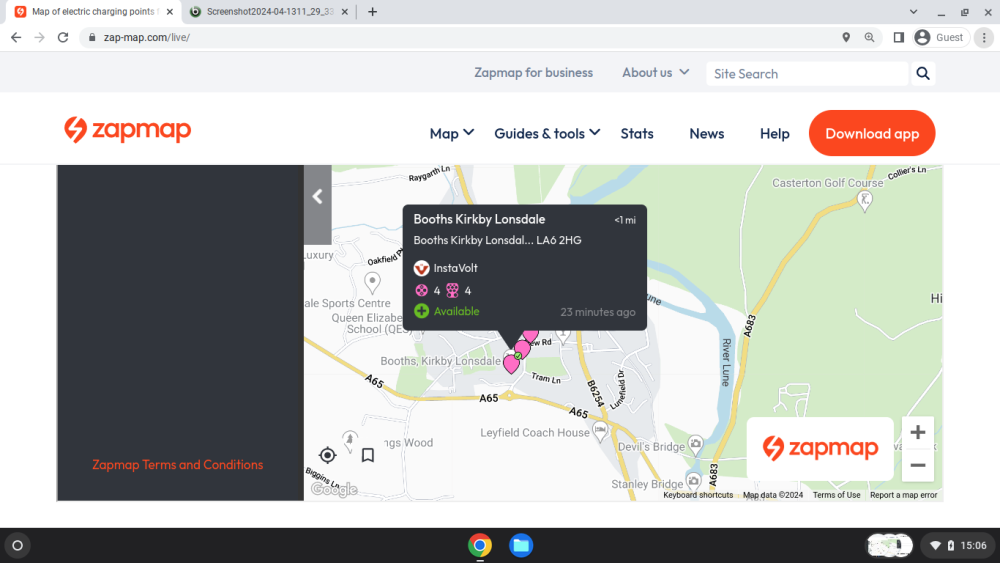Image resolution: width=1000 pixels, height=563 pixels.
Task: Open the ChromeOS launcher
Action: [x=18, y=546]
